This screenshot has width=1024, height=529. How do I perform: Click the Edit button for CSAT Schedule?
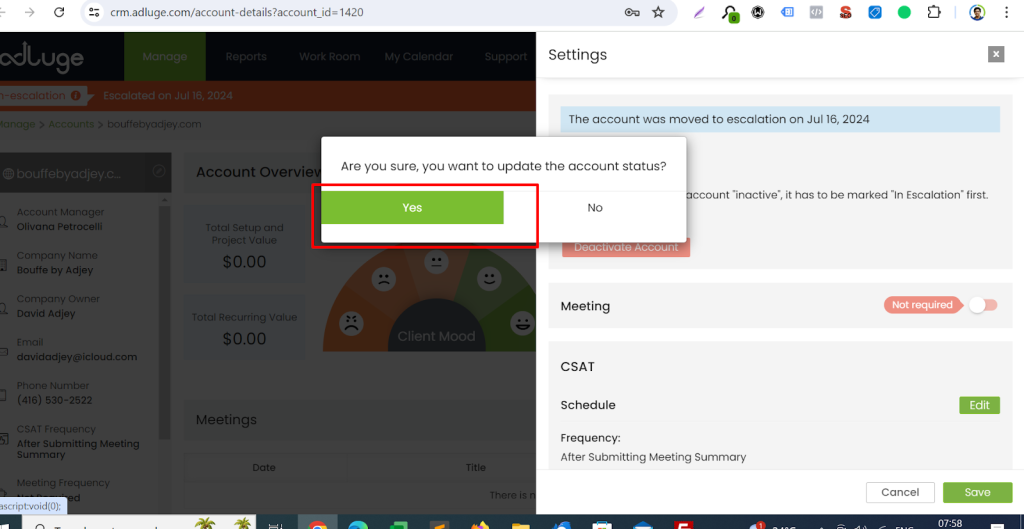click(x=979, y=405)
